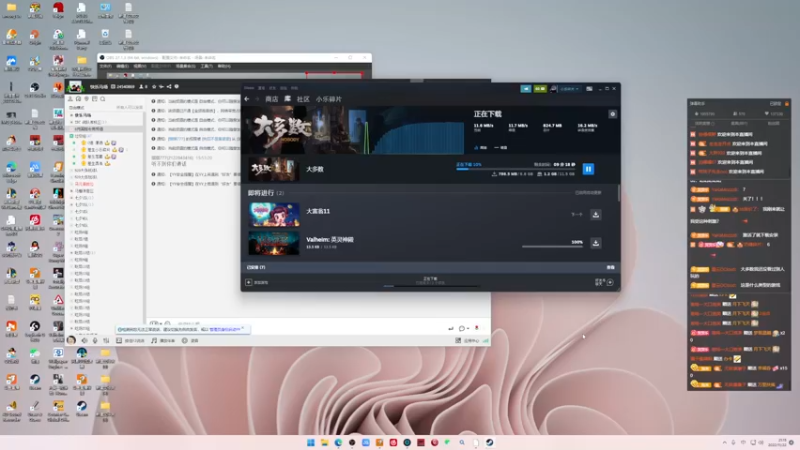Open Steam from the taskbar
Image resolution: width=800 pixels, height=450 pixels.
coord(489,442)
